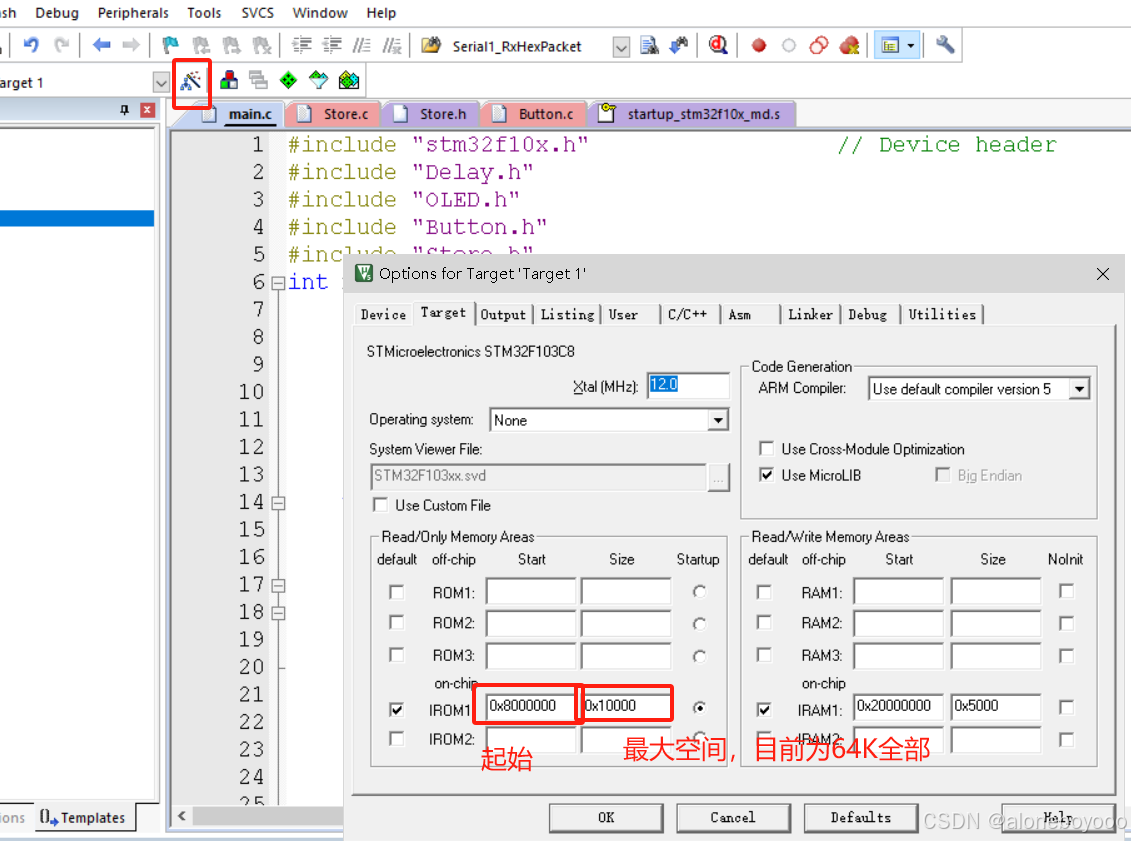
Task: Click the Manage Run-Time Environment green diamond
Action: pos(289,80)
